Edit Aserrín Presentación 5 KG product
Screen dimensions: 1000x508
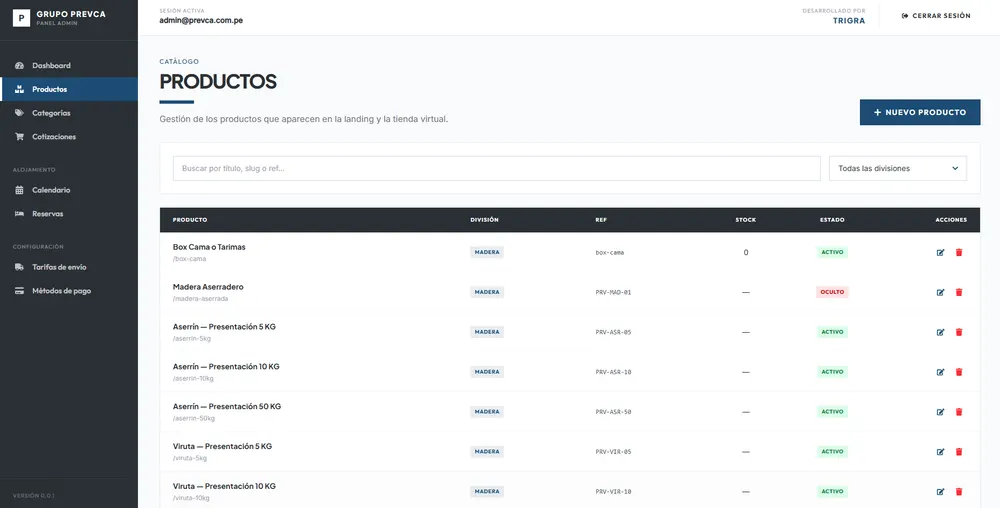coord(940,332)
